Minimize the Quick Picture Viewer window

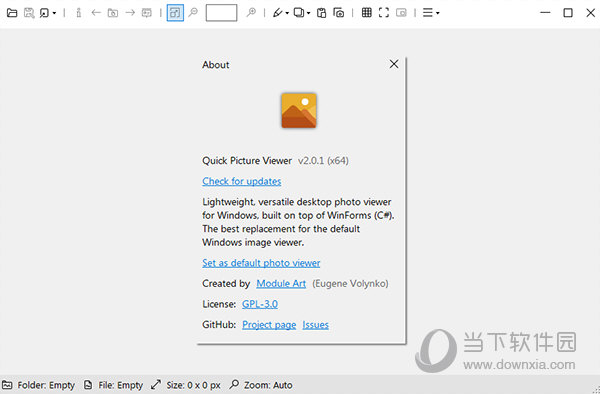(545, 13)
